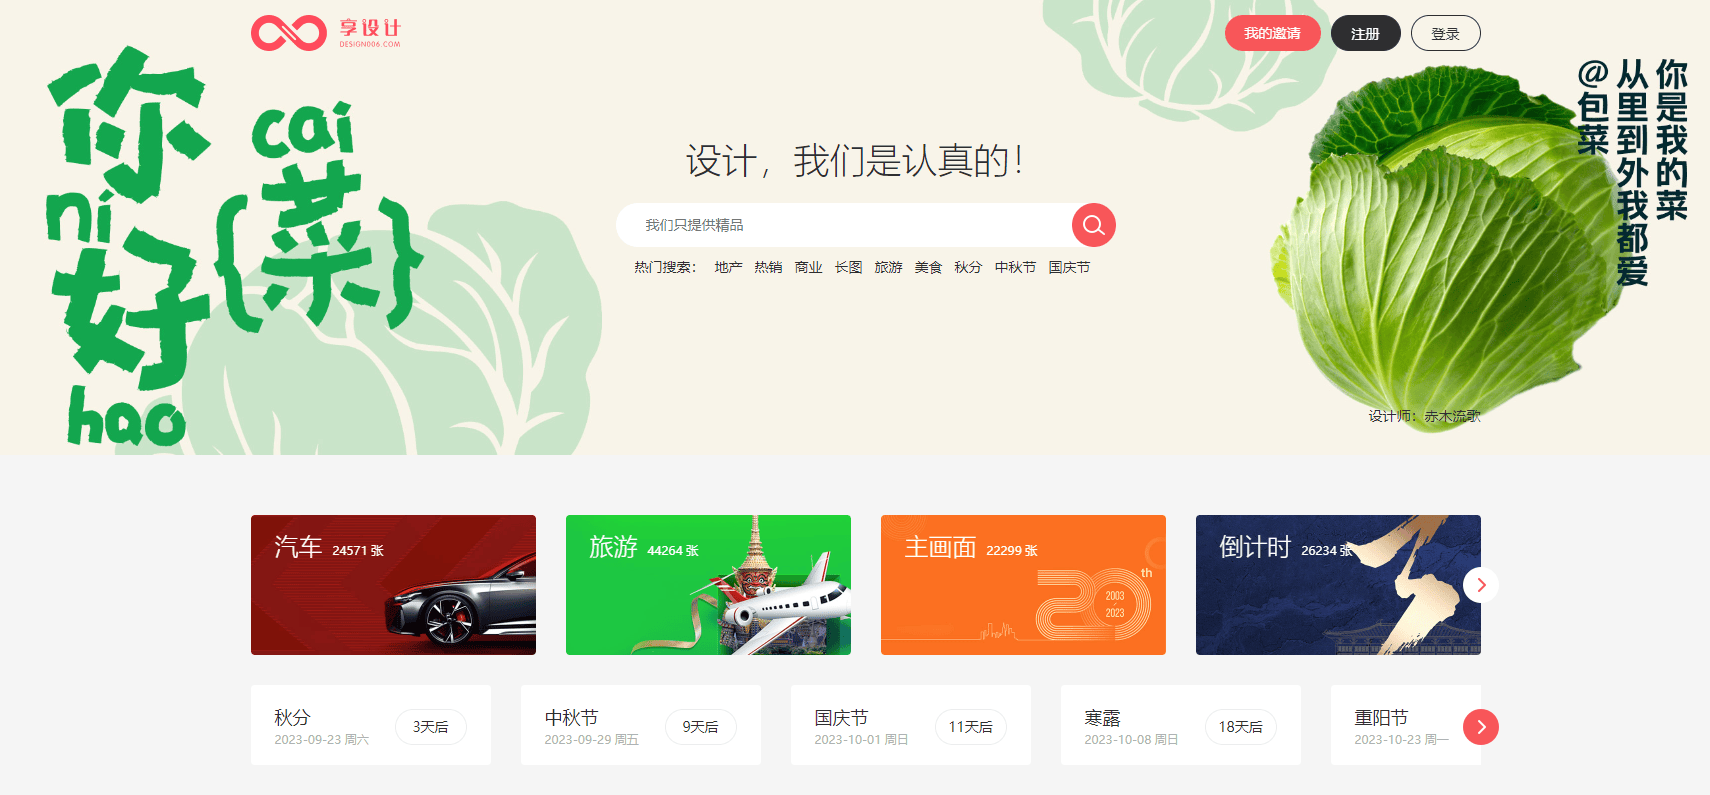Click designer credit 赤木流歌
This screenshot has height=795, width=1710.
coord(1452,416)
